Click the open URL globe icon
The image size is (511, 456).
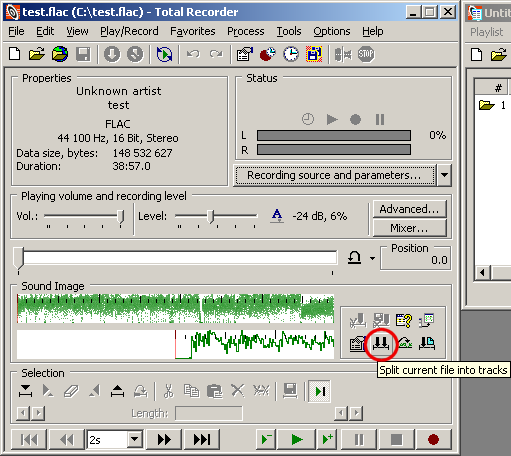(x=60, y=54)
